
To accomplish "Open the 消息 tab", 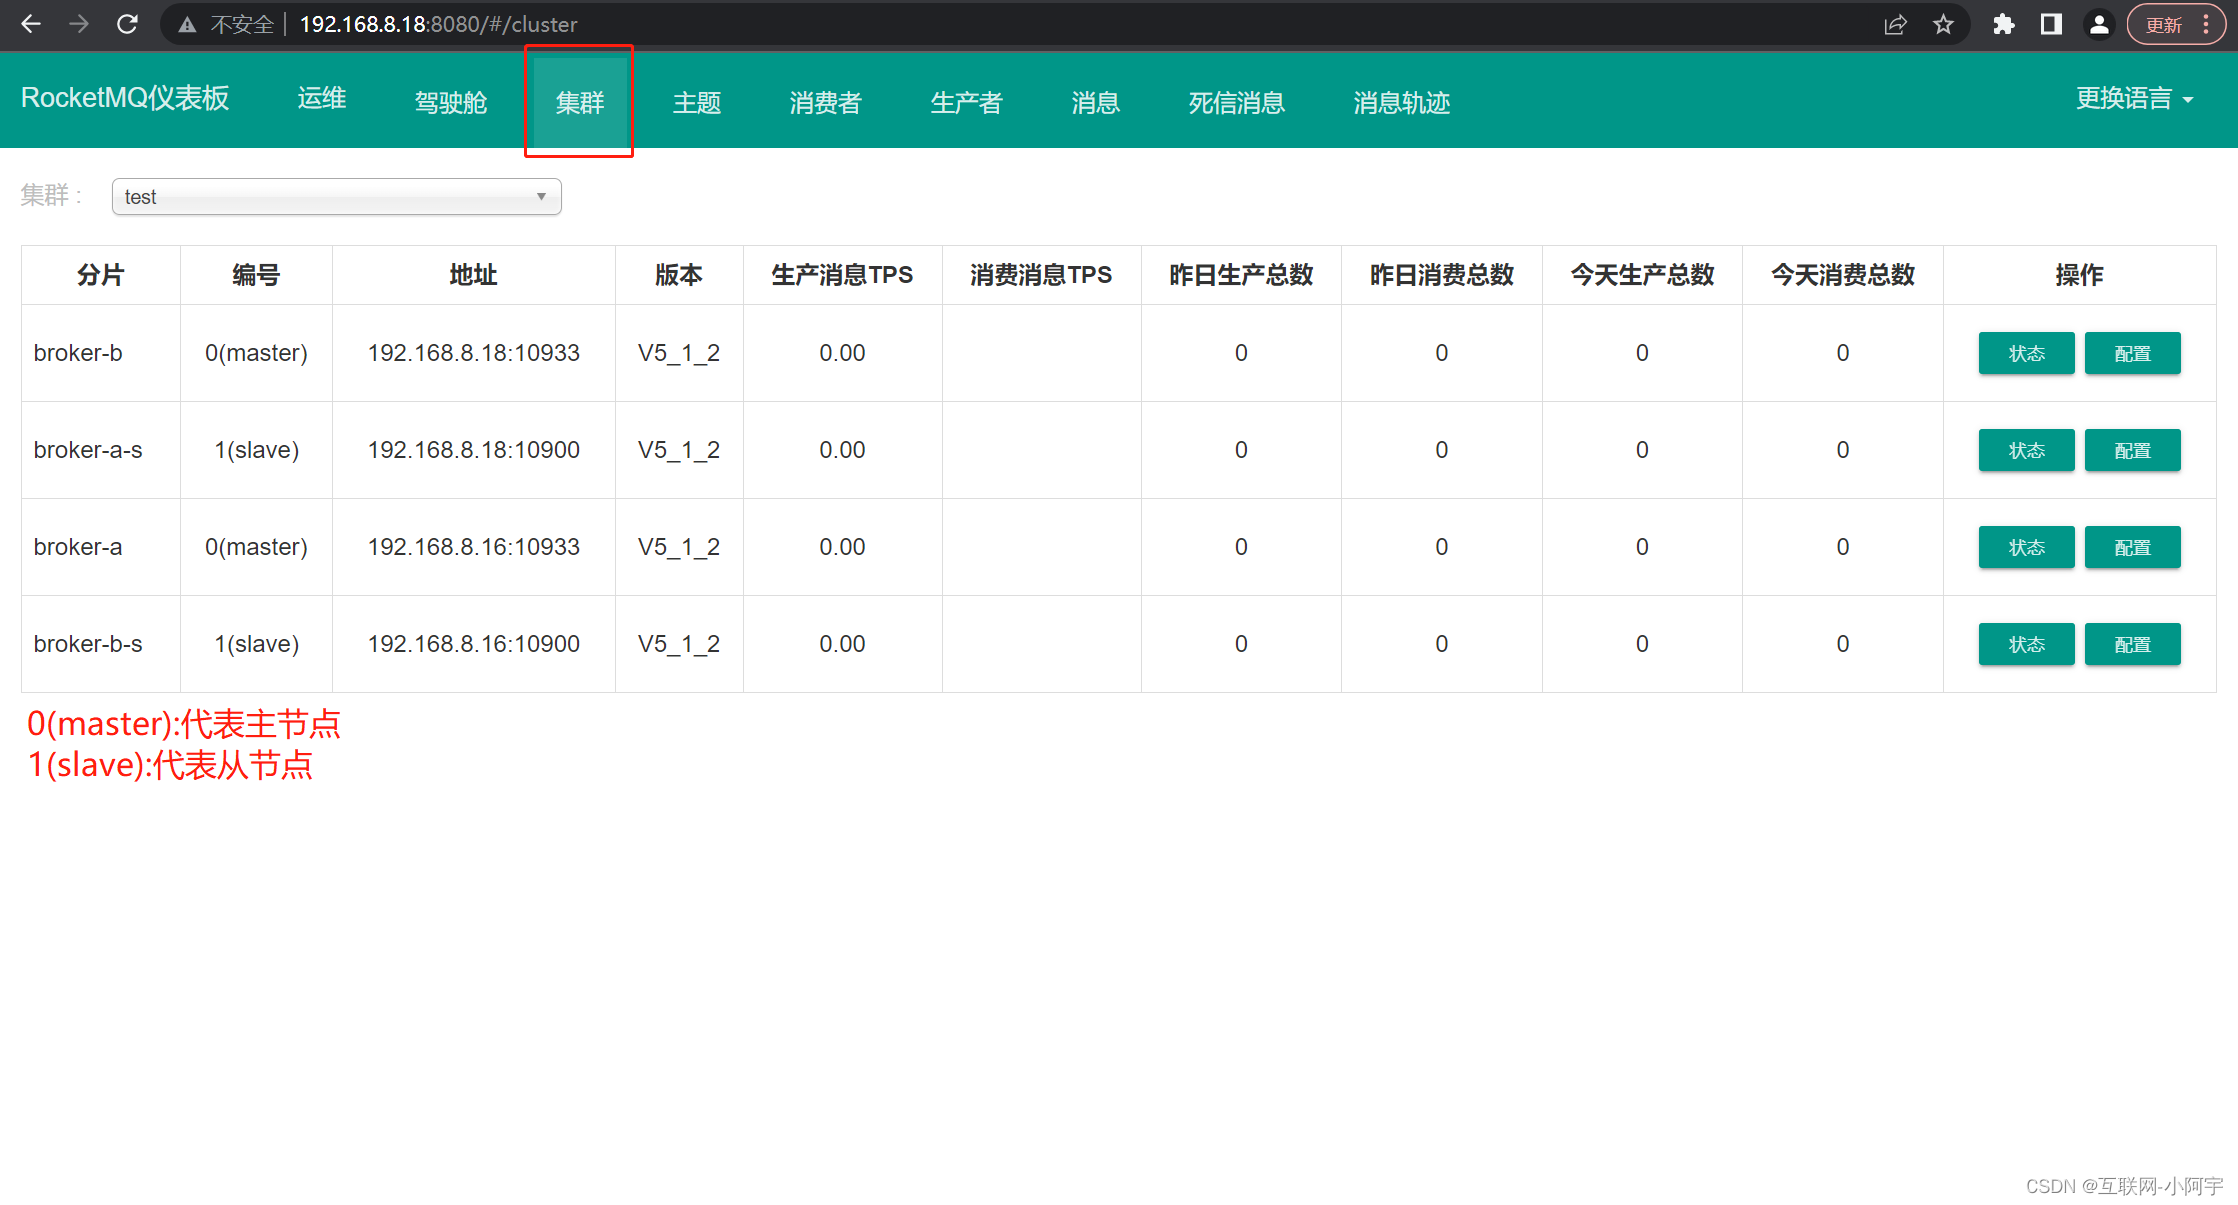I will point(1096,102).
